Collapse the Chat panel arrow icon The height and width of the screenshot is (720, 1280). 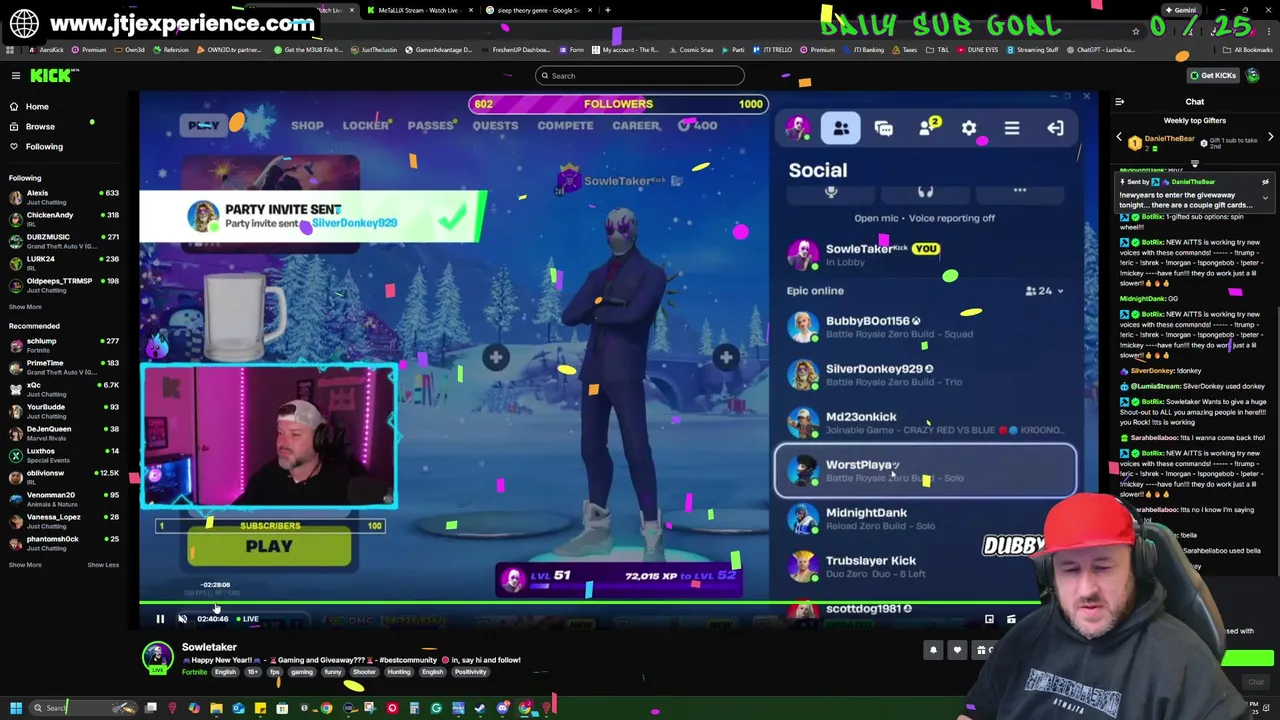1119,102
